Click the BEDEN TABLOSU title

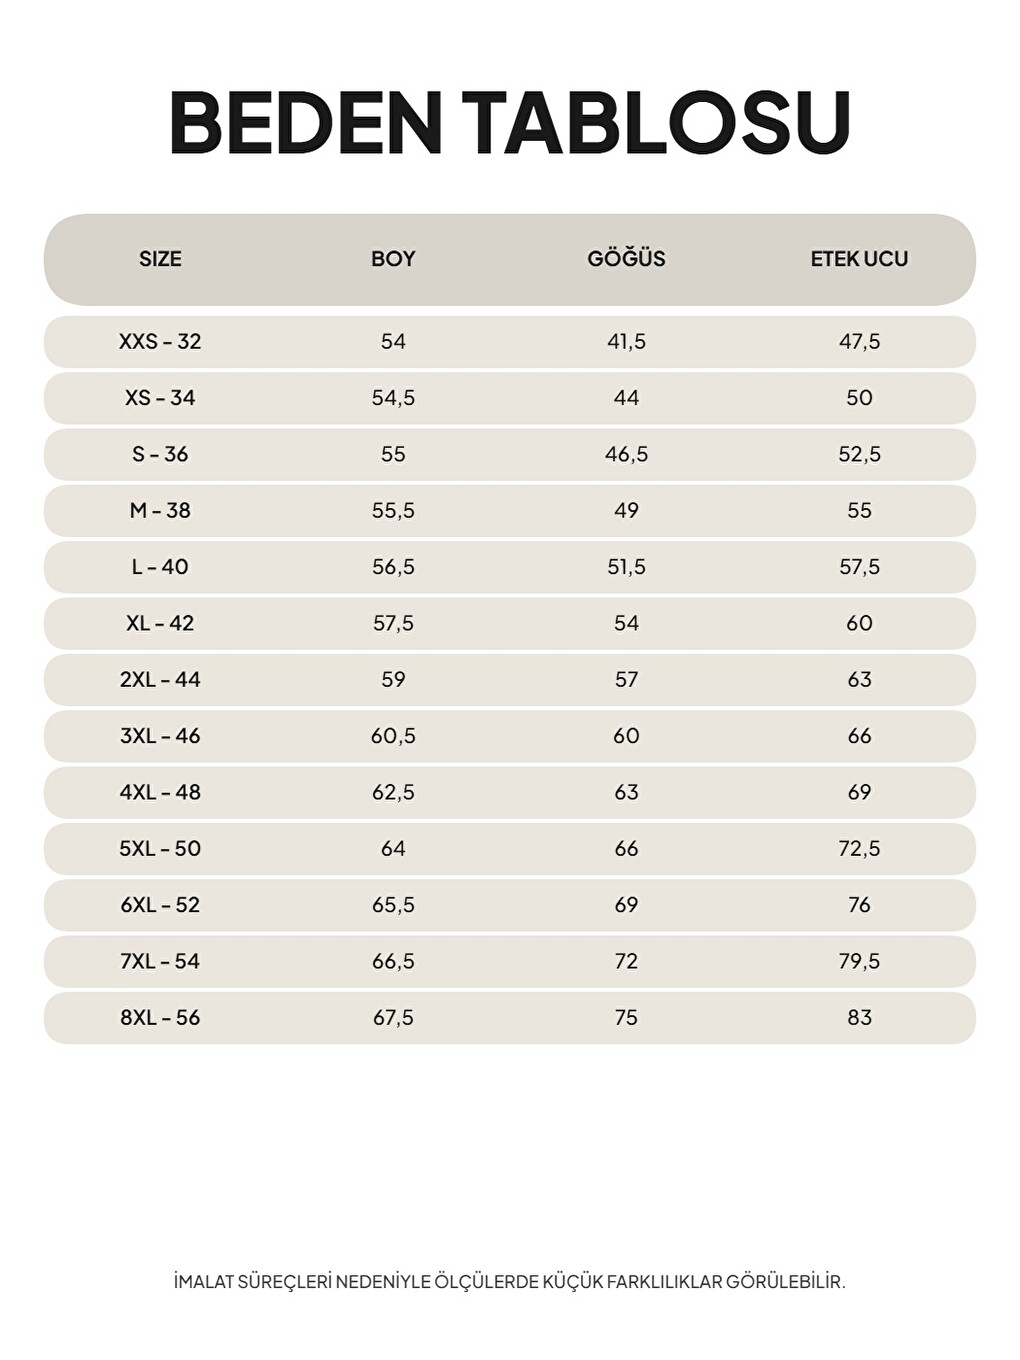point(510,122)
